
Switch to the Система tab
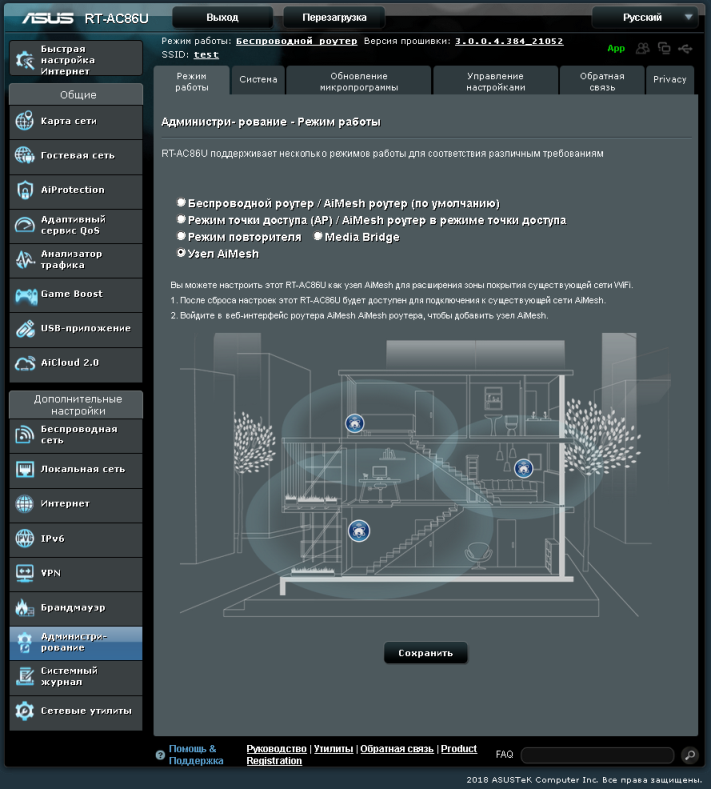coord(258,80)
